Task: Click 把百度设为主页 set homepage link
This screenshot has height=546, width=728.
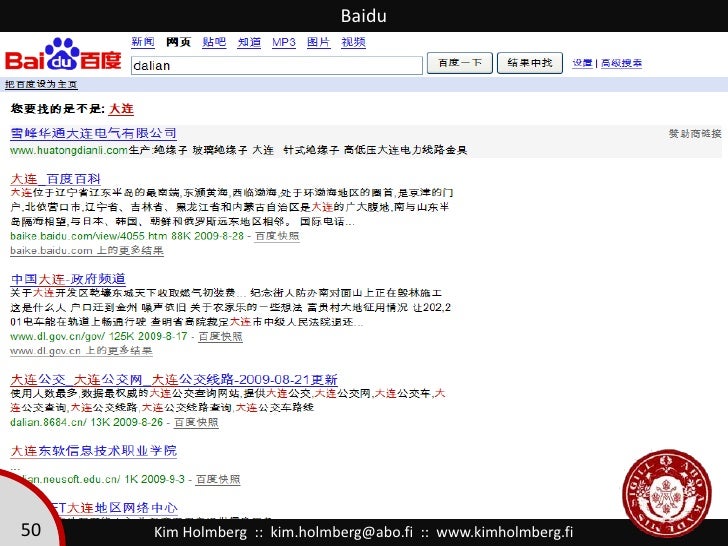Action: coord(41,84)
